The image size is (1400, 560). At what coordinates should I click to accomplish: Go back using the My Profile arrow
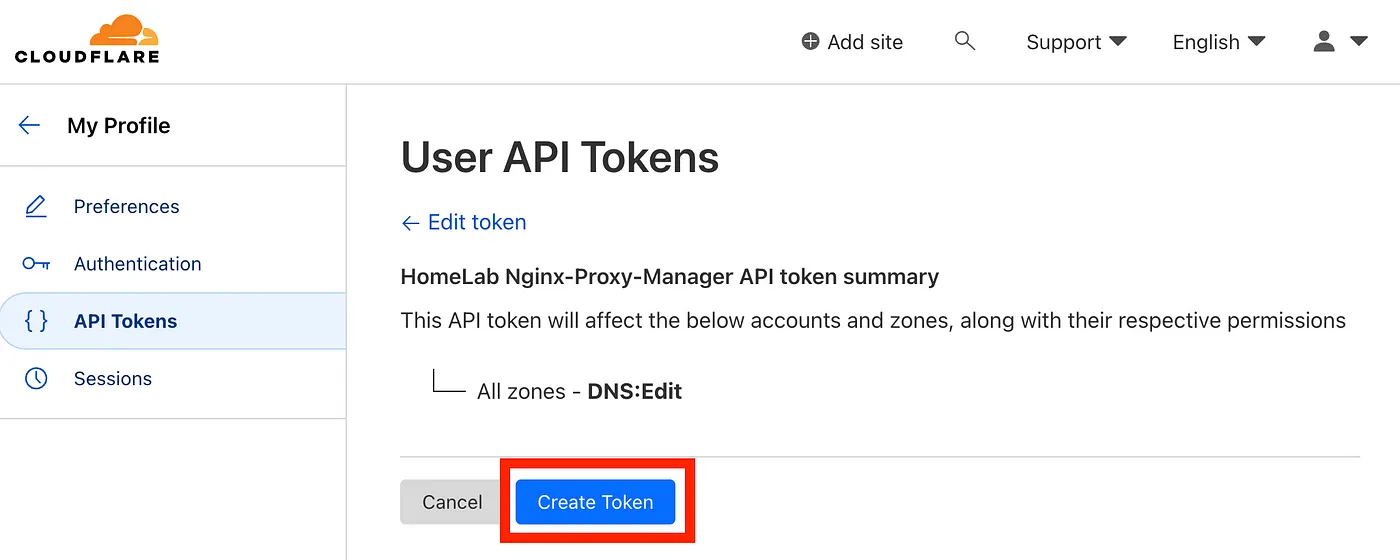point(29,125)
